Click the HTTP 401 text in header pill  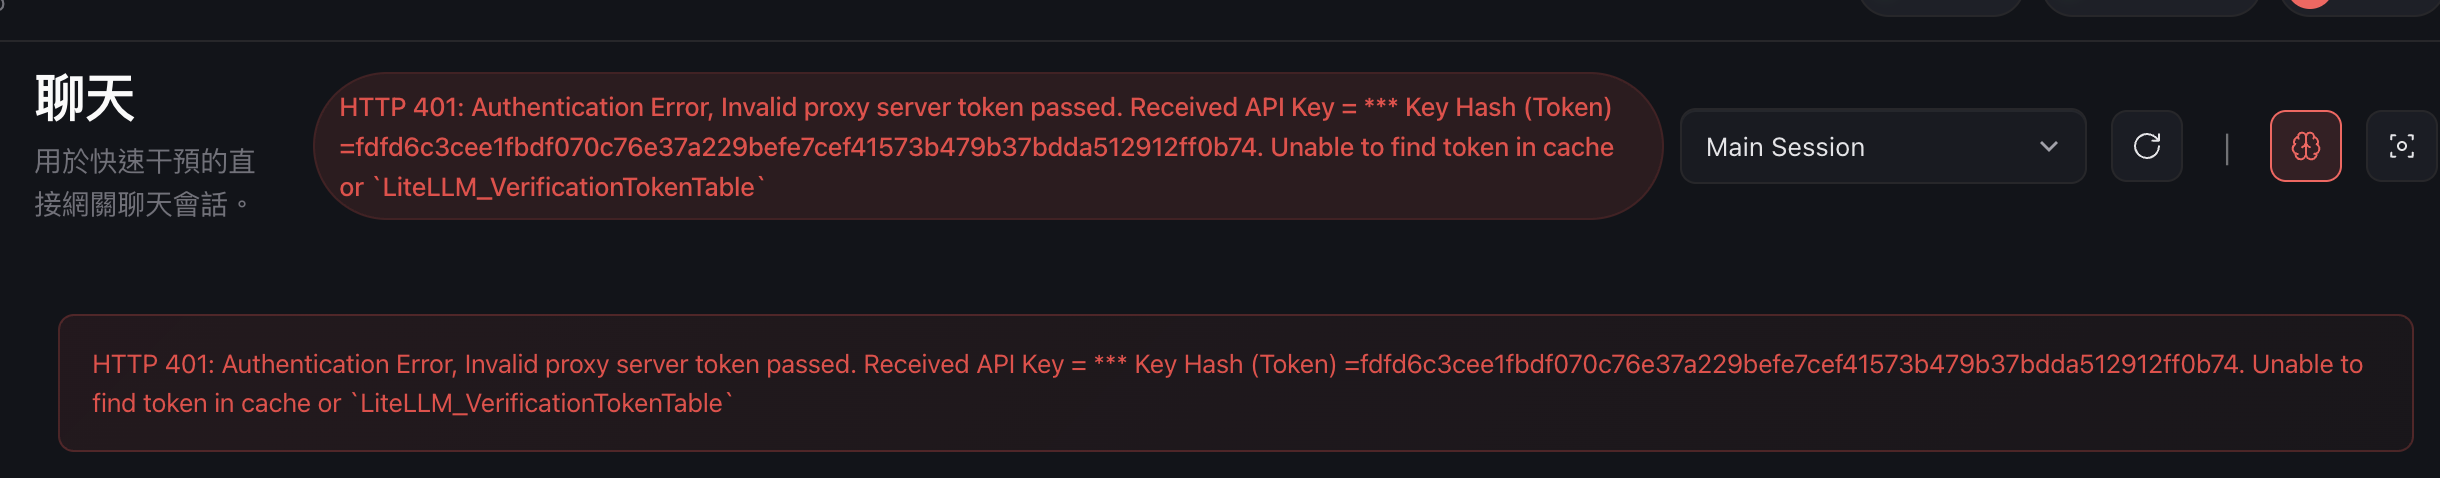(x=400, y=107)
